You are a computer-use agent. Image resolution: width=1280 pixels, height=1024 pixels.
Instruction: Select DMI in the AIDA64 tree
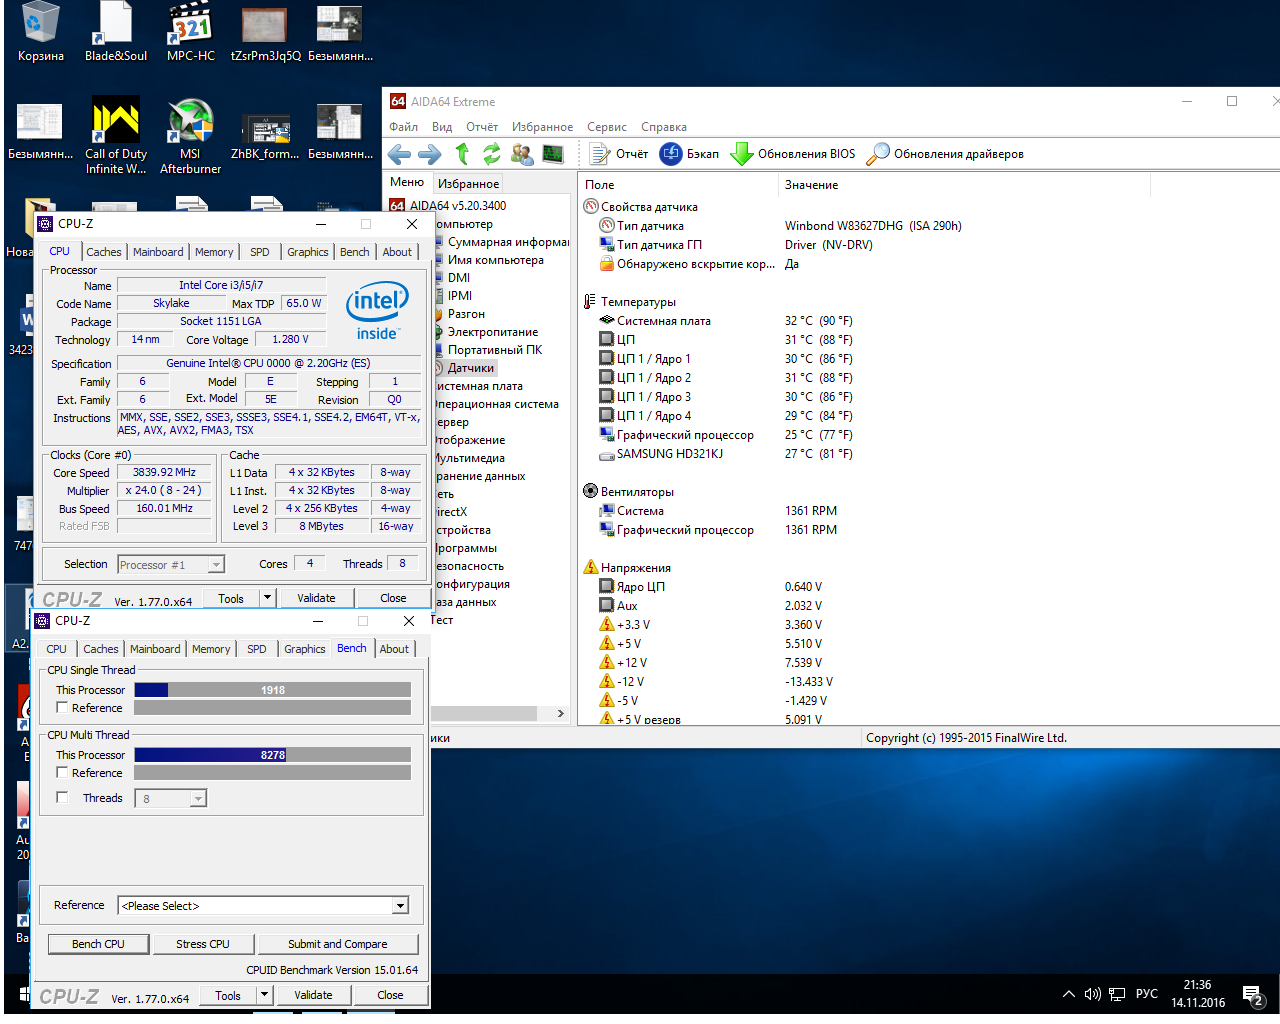click(x=458, y=278)
